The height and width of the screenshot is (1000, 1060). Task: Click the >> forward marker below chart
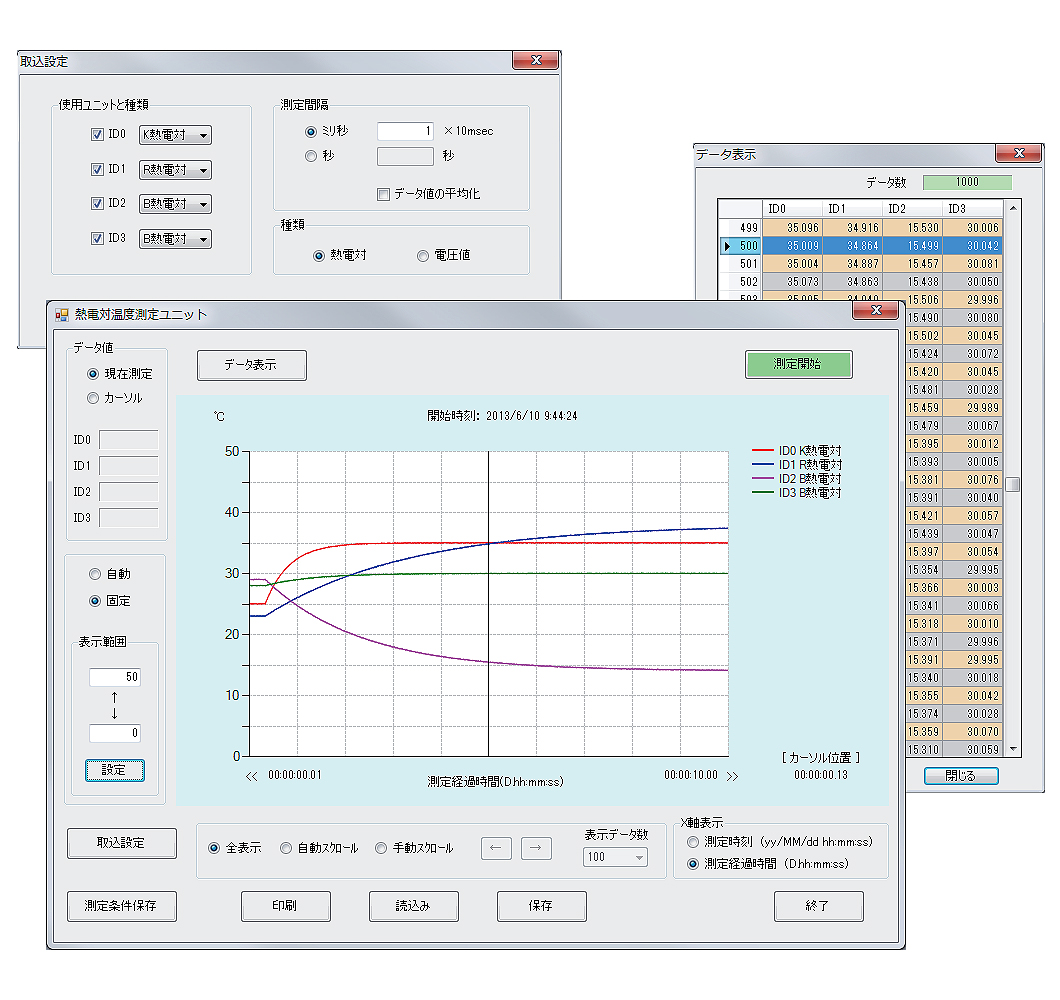click(732, 775)
